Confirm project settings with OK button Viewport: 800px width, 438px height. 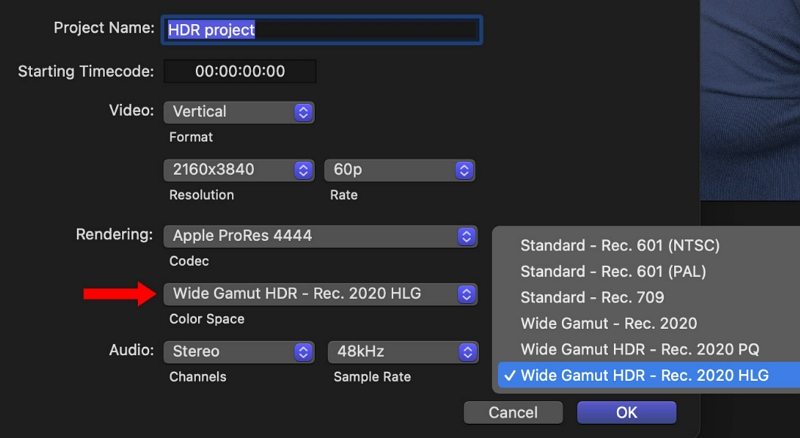point(627,412)
